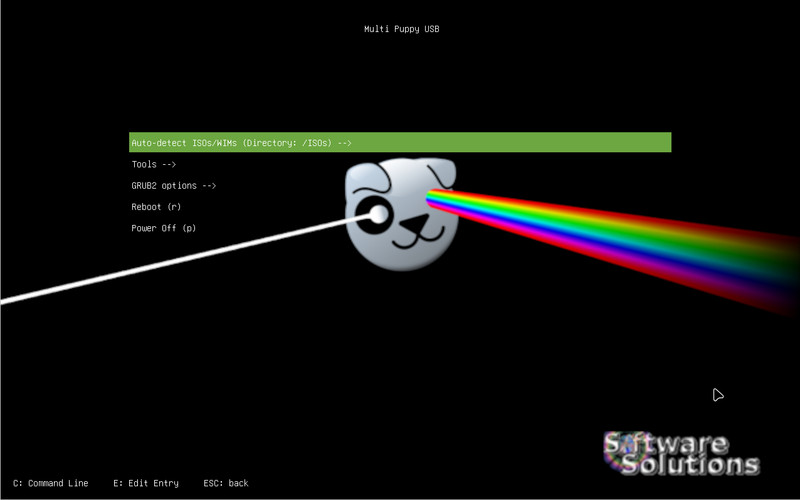The width and height of the screenshot is (800, 500).
Task: Open the Tools submenu entry
Action: pyautogui.click(x=154, y=164)
